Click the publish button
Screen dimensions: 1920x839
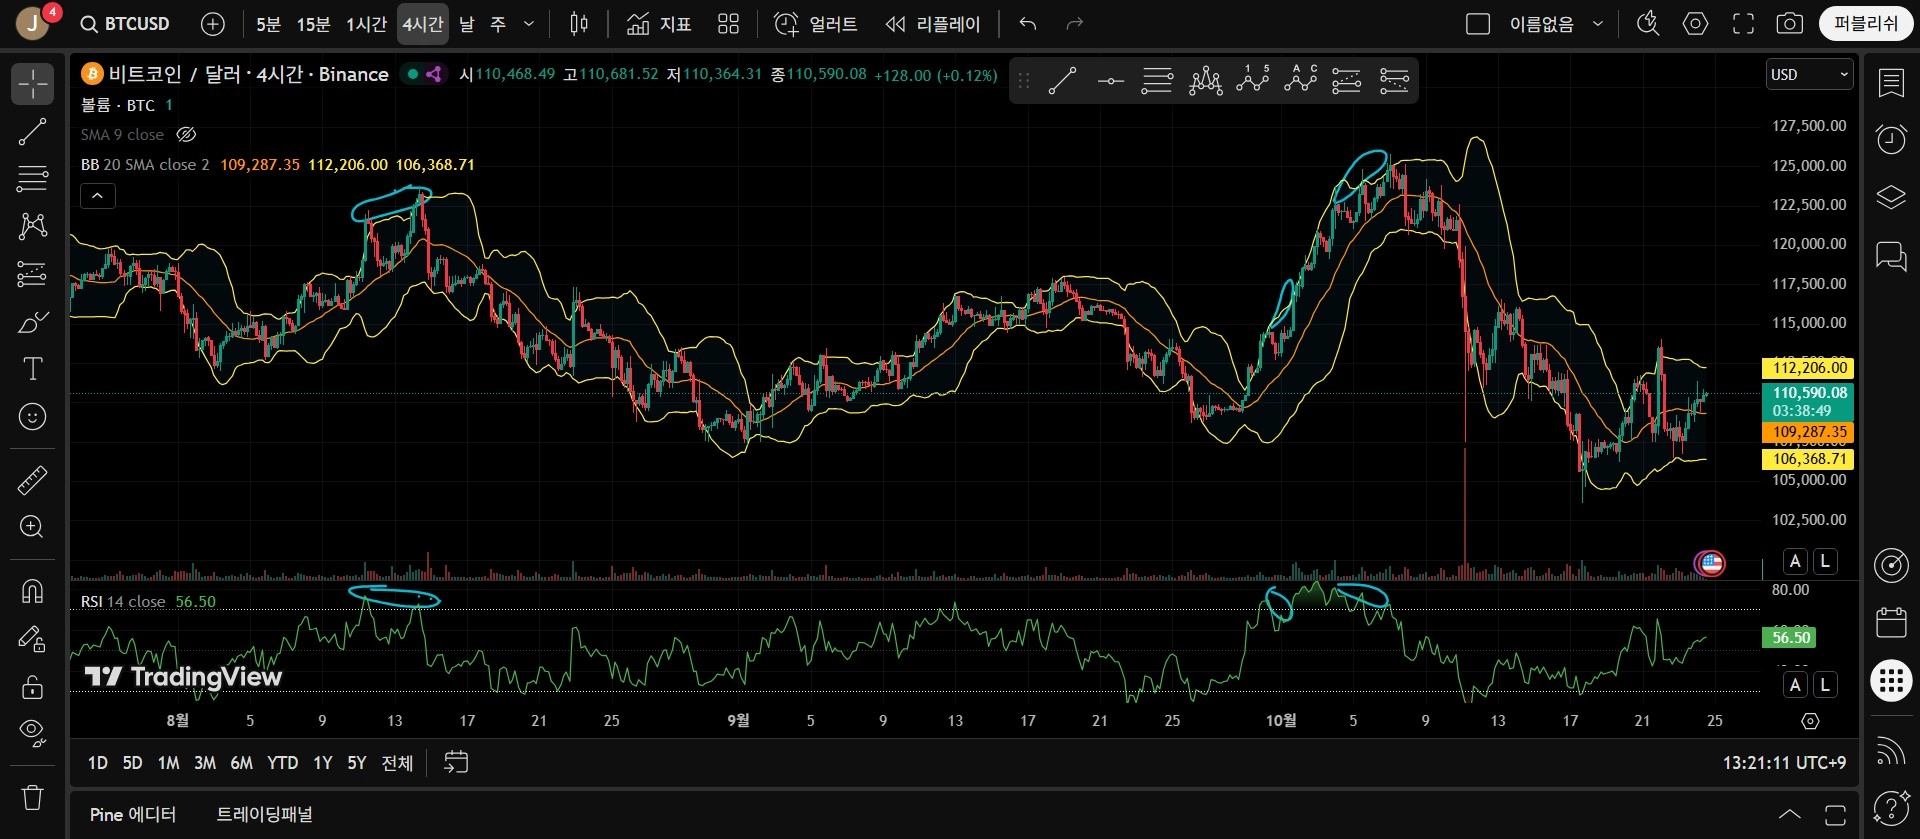1865,23
